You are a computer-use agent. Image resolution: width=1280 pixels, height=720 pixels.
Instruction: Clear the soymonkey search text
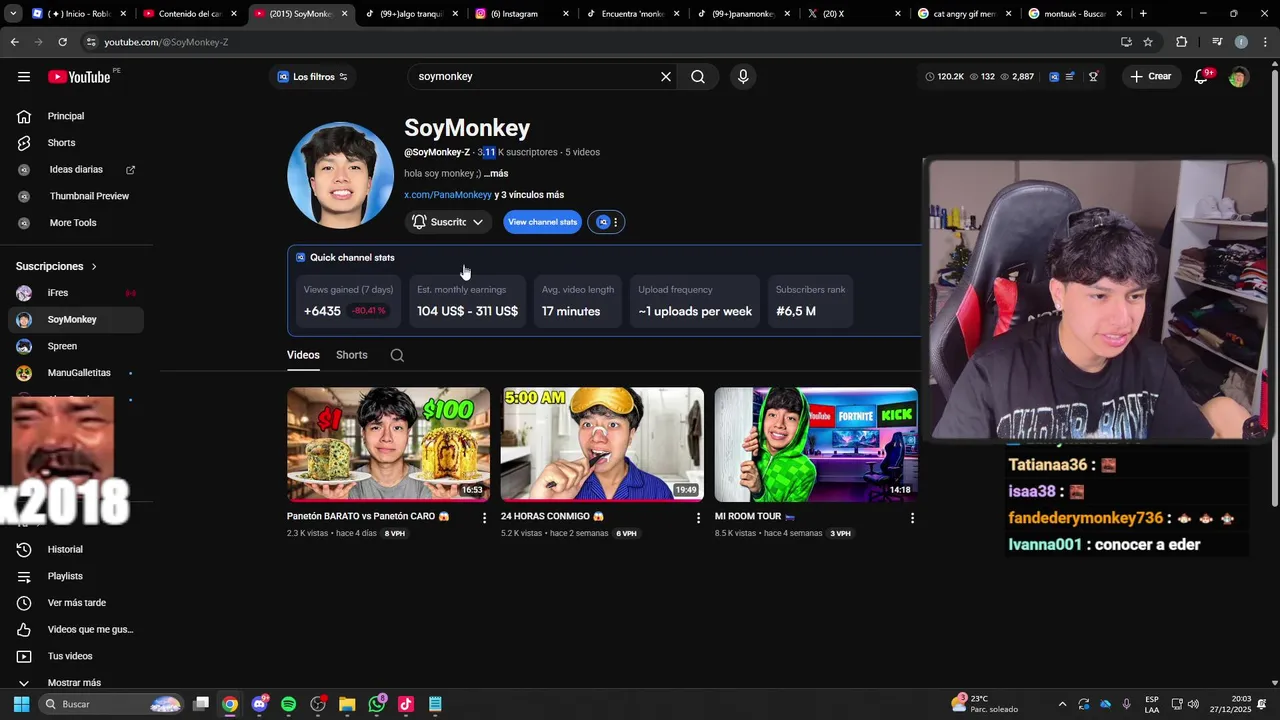point(666,77)
